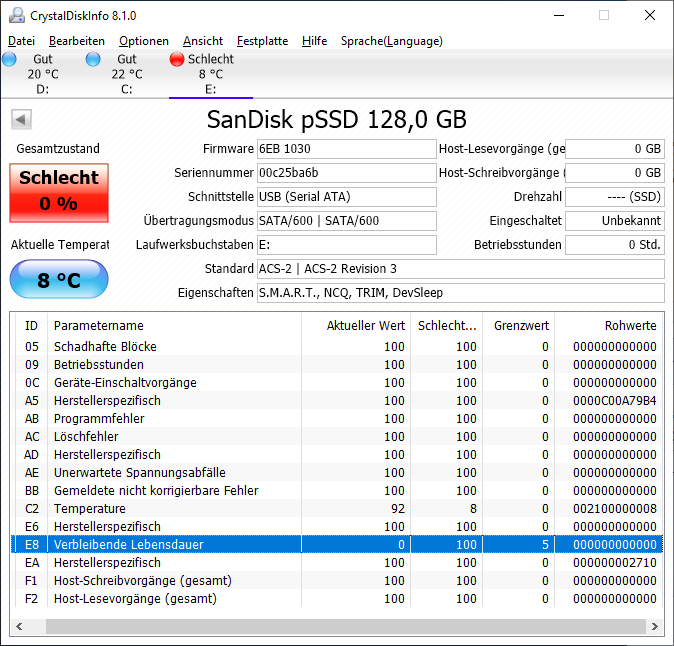Minimize the CrystalDiskInfo window
Image resolution: width=674 pixels, height=646 pixels.
[x=559, y=15]
